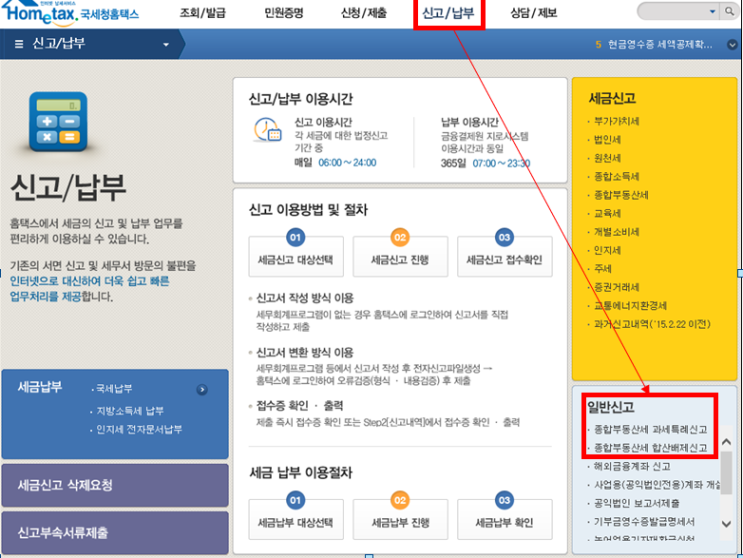The width and height of the screenshot is (743, 558).
Task: Click the 06:00~24:00 filing hours text
Action: [347, 163]
